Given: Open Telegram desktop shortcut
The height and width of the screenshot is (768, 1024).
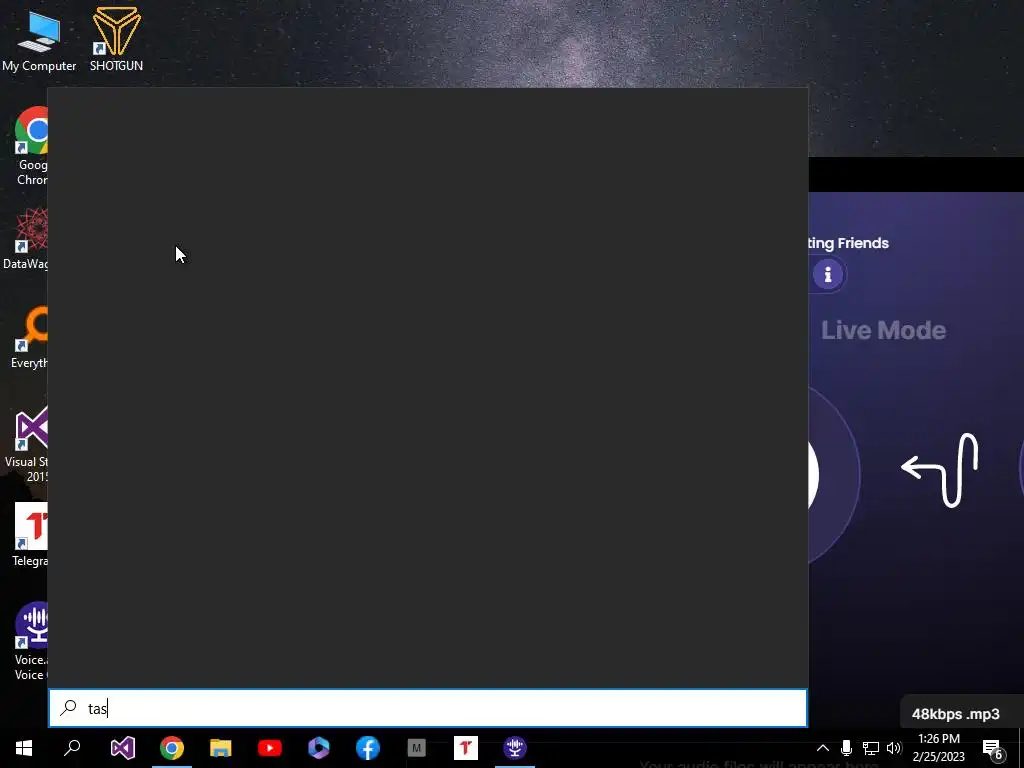Looking at the screenshot, I should click(x=30, y=535).
